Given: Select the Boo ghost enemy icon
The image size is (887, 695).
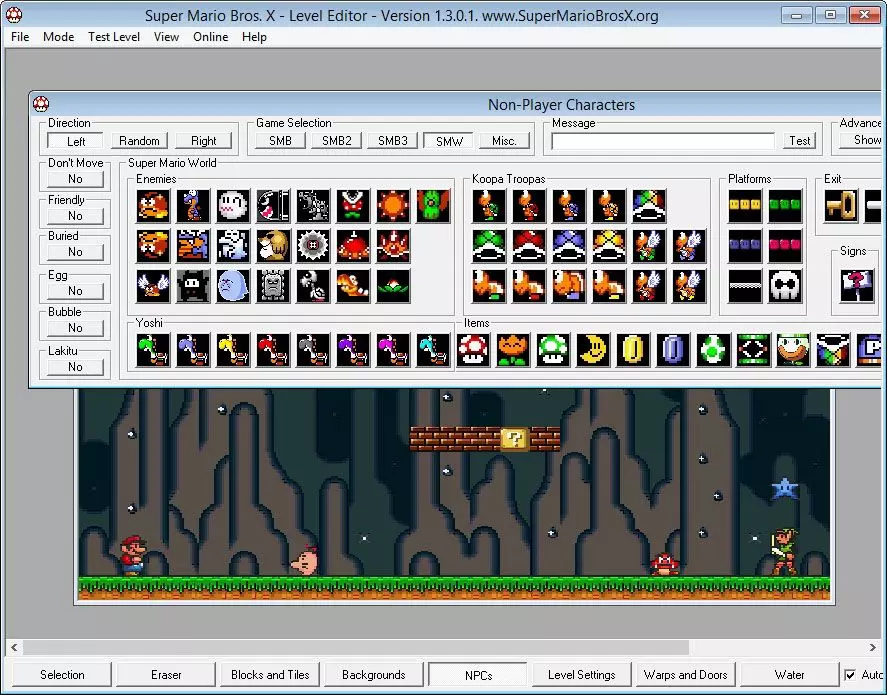Looking at the screenshot, I should pyautogui.click(x=233, y=205).
